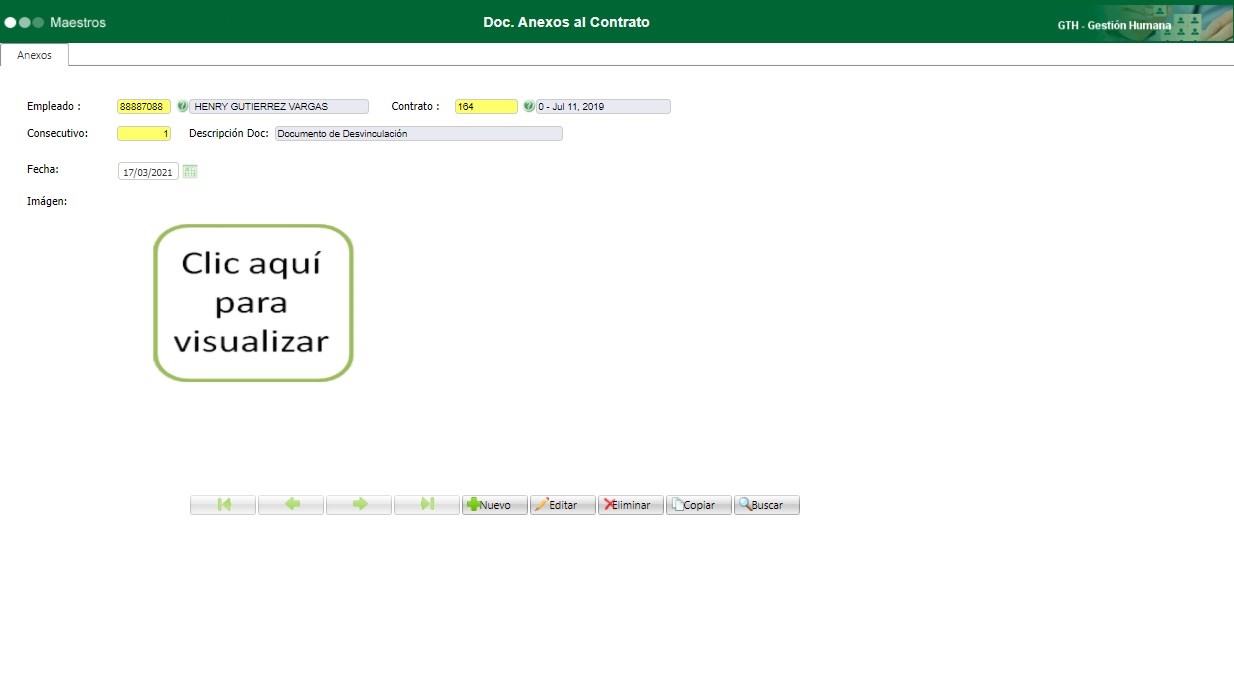Click the Clic aquí para visualizar image
The width and height of the screenshot is (1234, 698).
tap(252, 303)
